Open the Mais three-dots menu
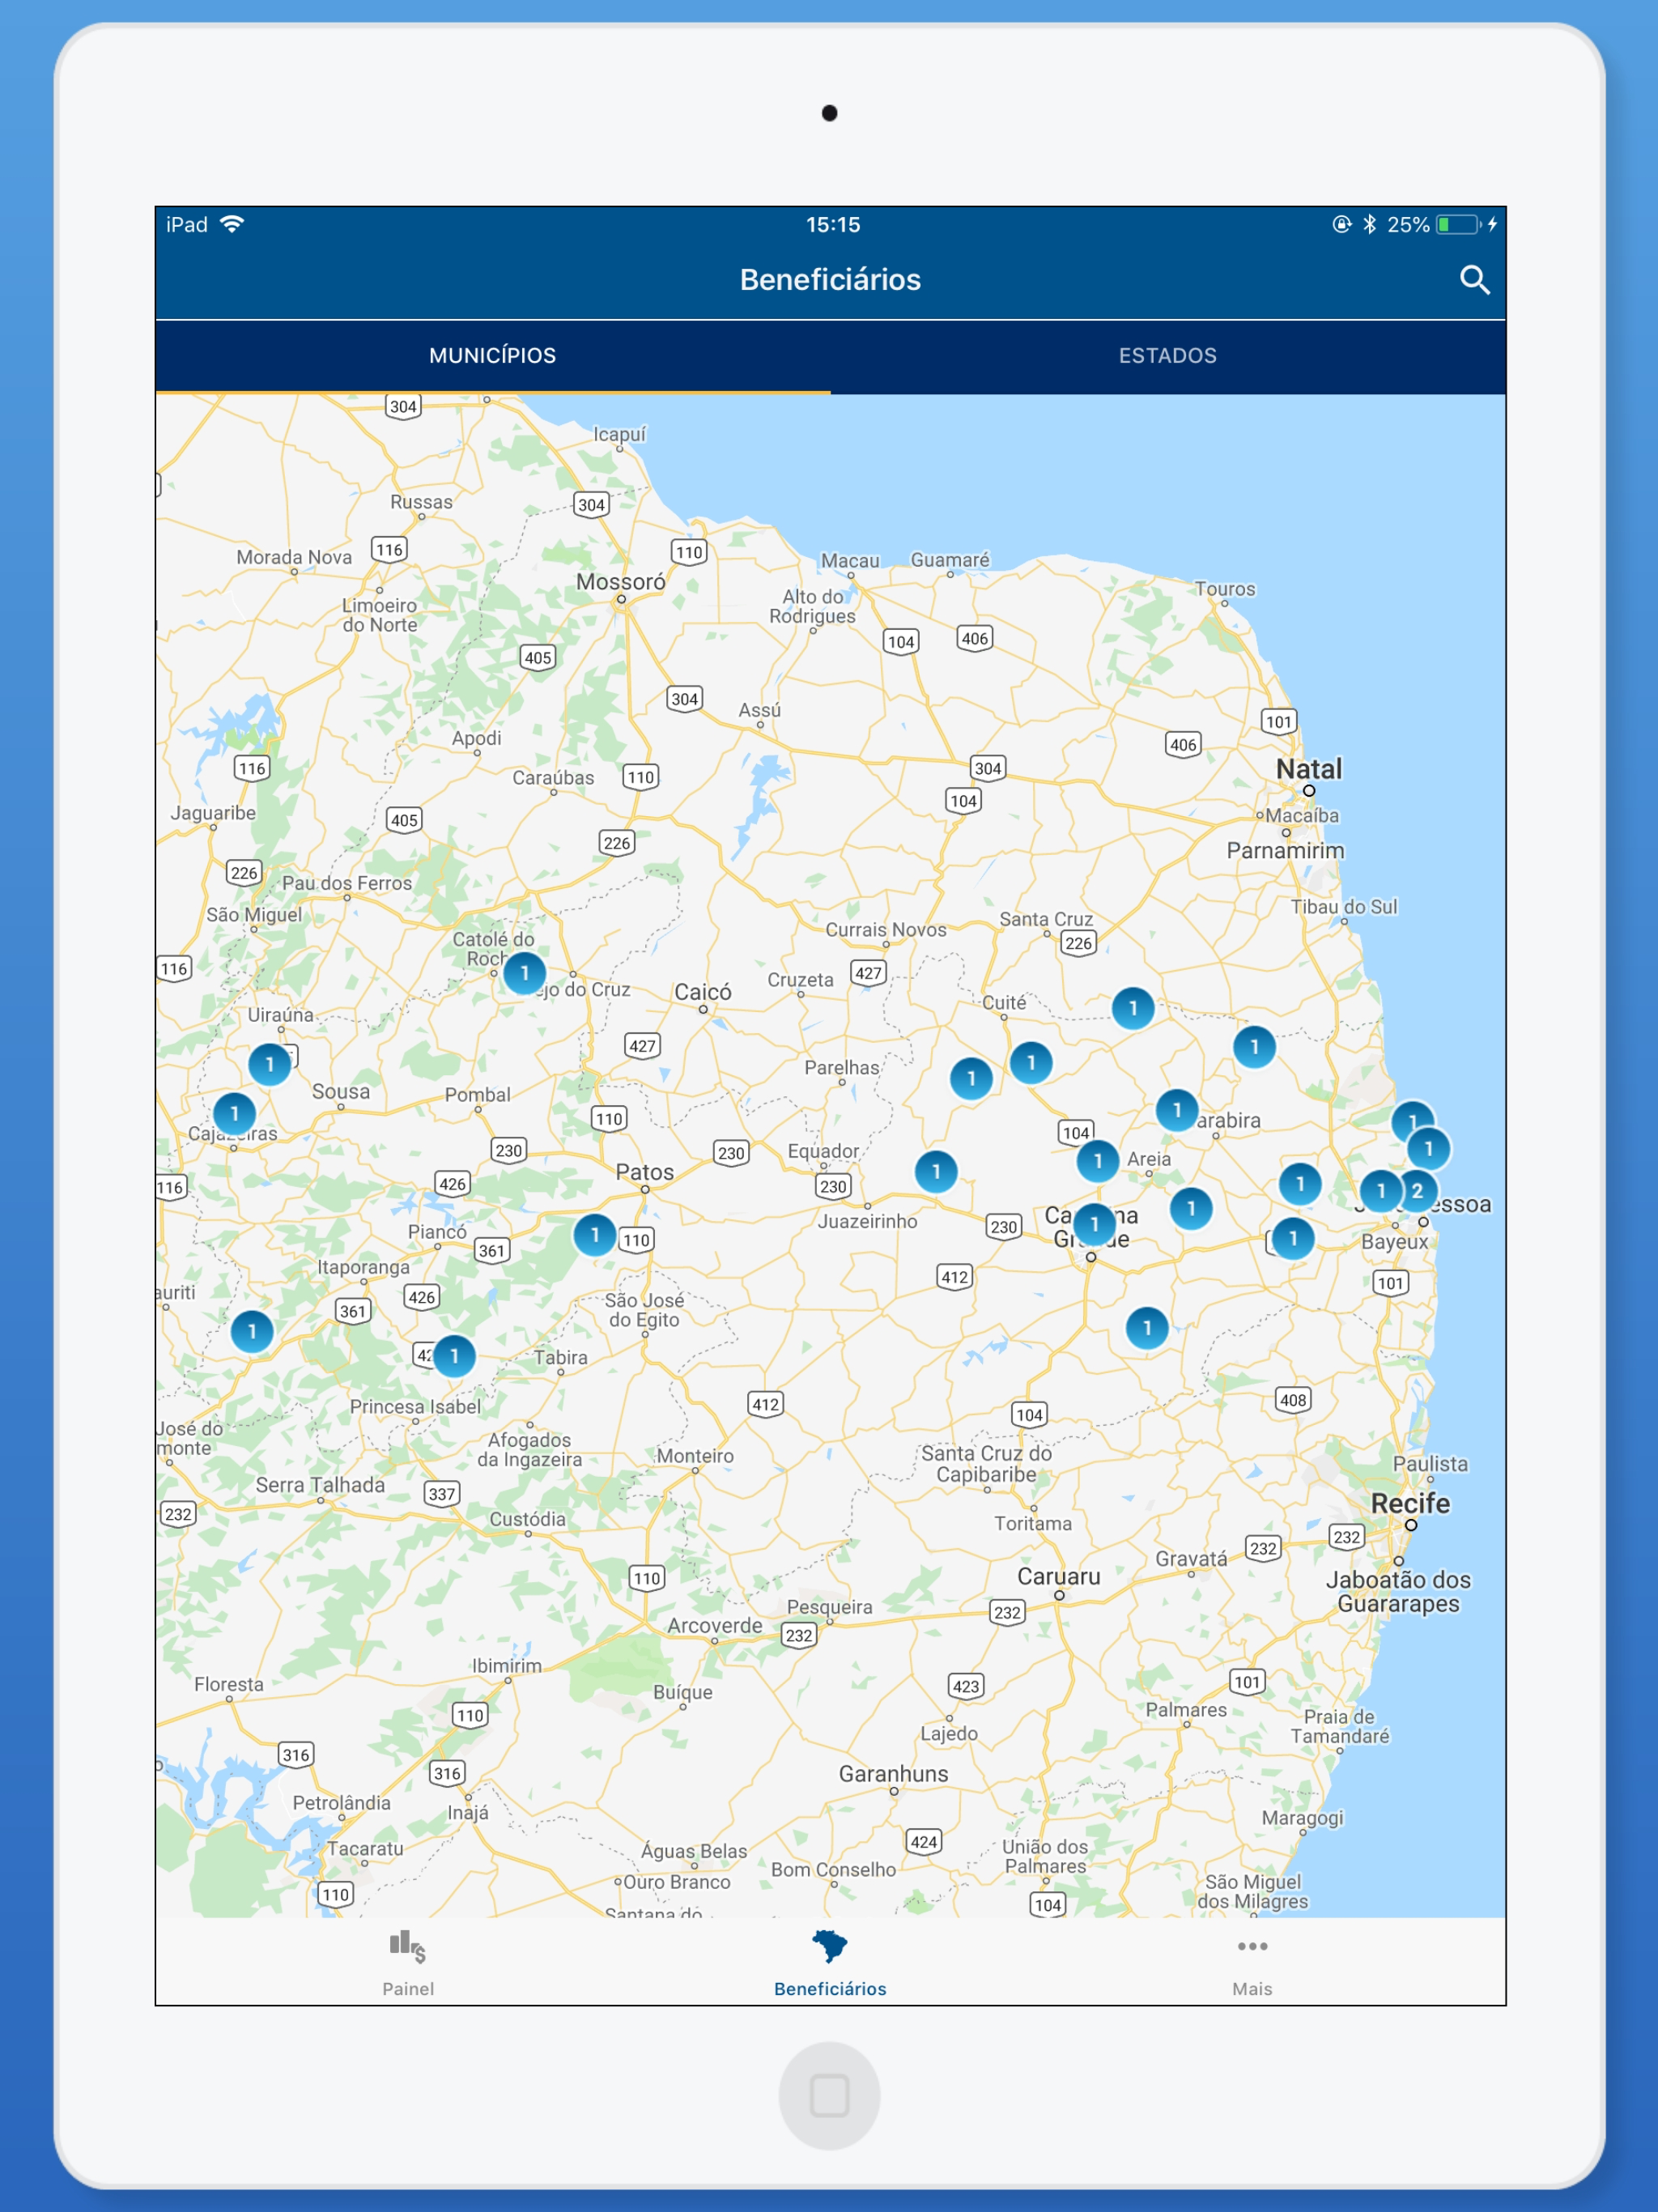 click(1252, 1963)
